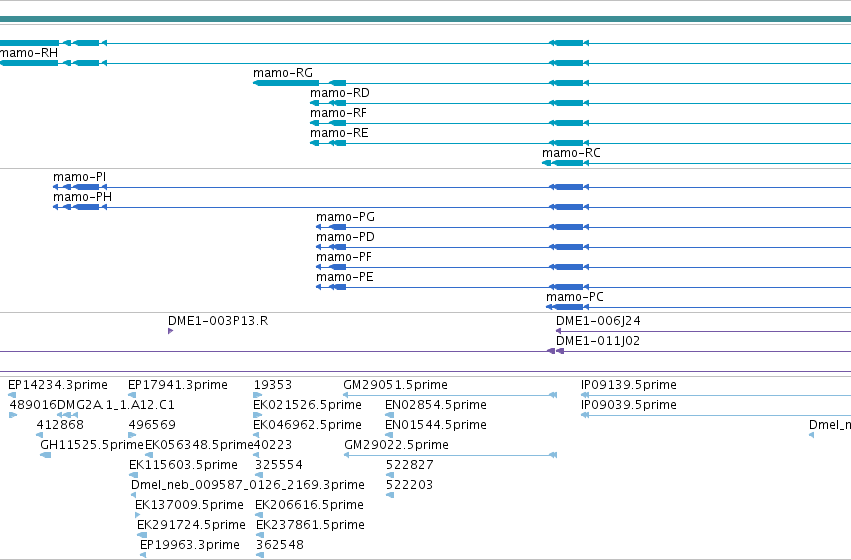851x560 pixels.
Task: Click EST EK137009.5prime
Action: click(189, 505)
